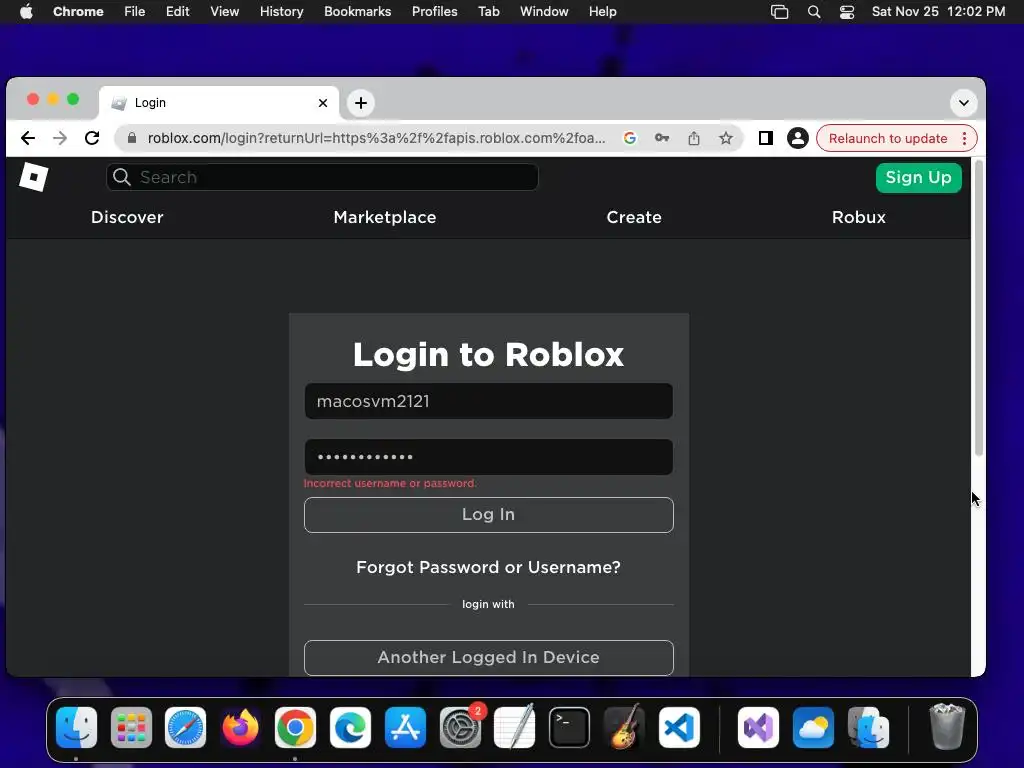
Task: Focus the password field
Action: [488, 456]
